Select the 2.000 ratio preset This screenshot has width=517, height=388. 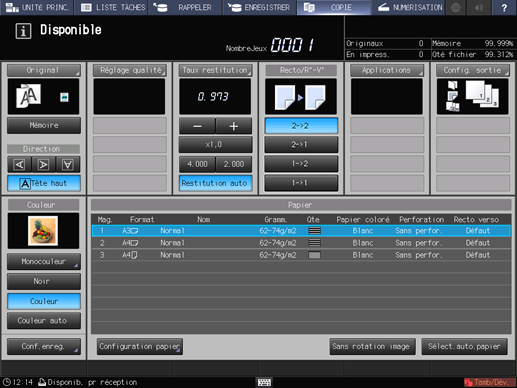point(234,164)
